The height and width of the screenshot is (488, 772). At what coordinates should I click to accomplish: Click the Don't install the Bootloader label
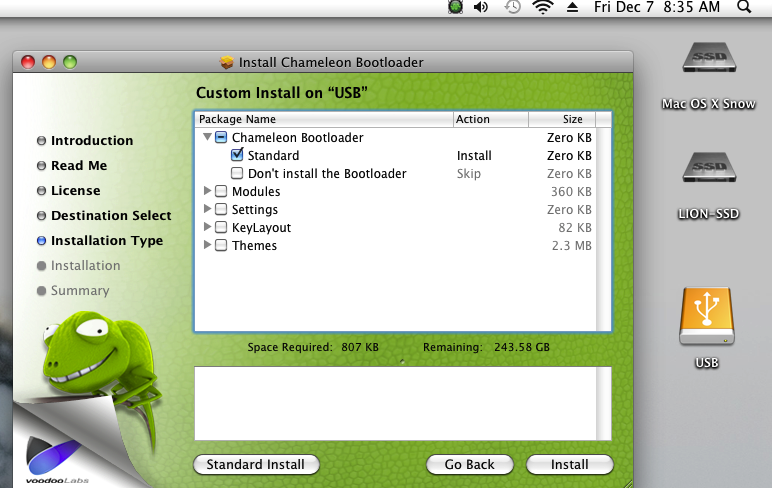coord(327,174)
